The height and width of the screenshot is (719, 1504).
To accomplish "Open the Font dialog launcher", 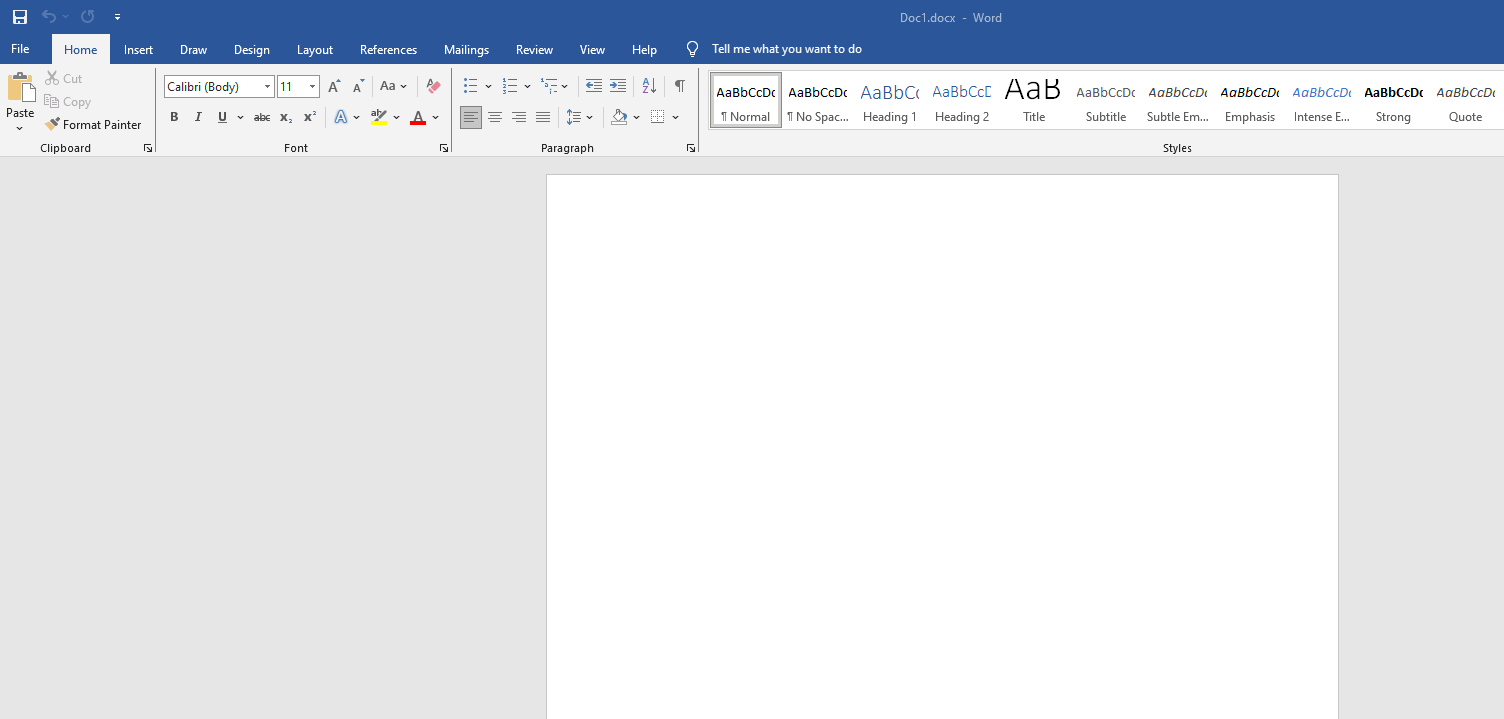I will (x=444, y=148).
